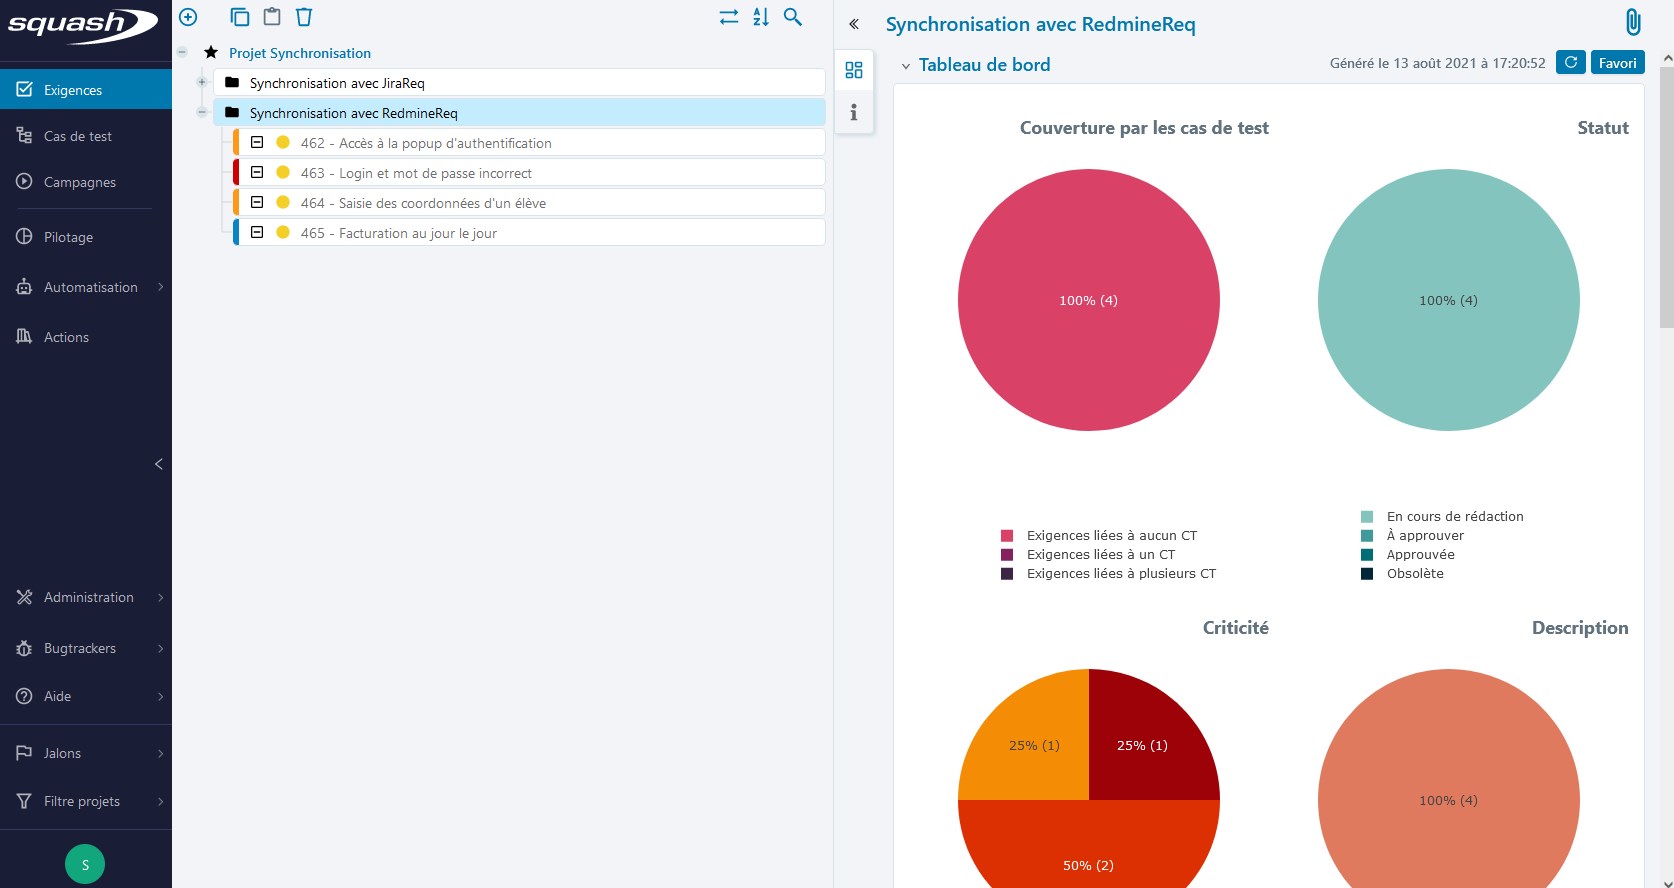Click the alphabetical sort icon
This screenshot has height=888, width=1674.
tap(761, 17)
